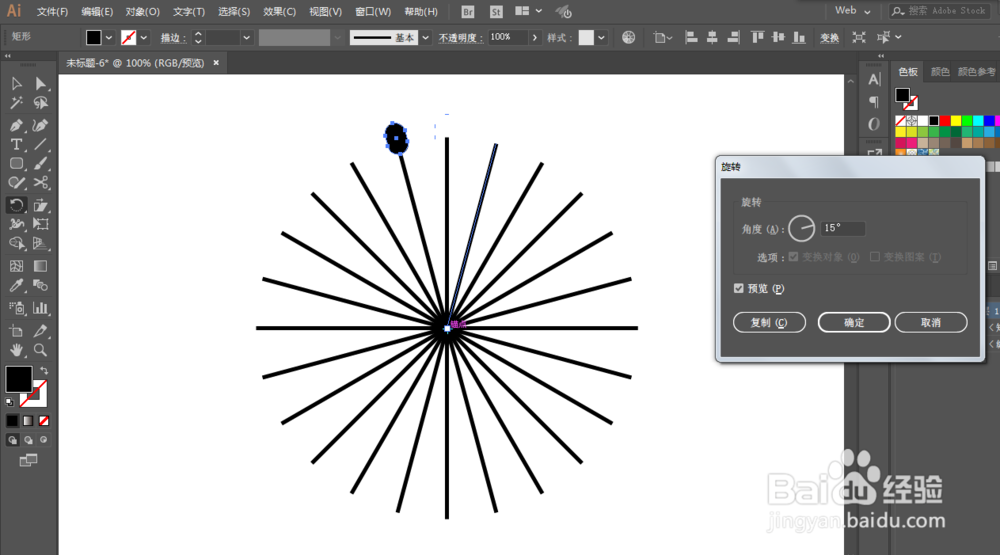Click the 确定 button
The width and height of the screenshot is (1000, 555).
pyautogui.click(x=854, y=322)
